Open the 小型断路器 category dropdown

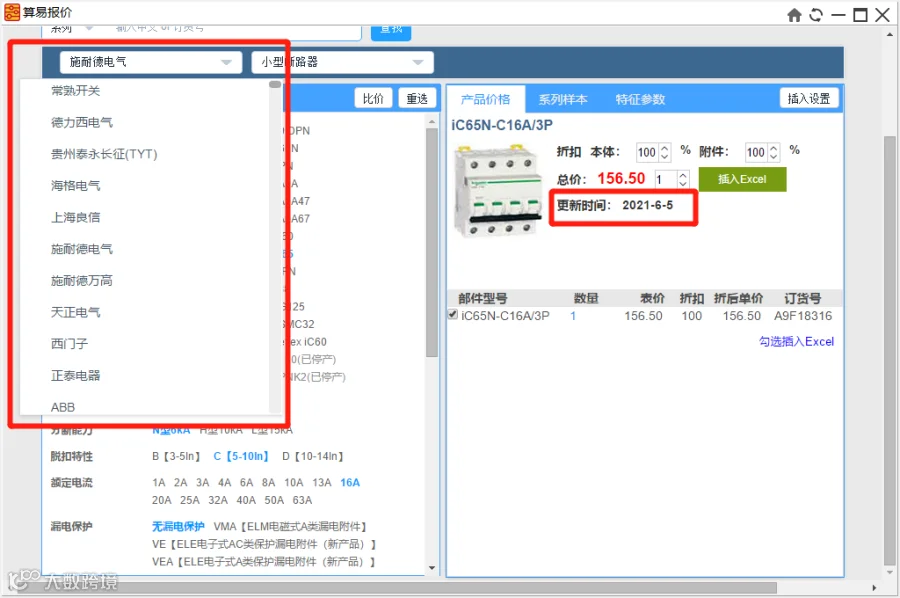click(x=342, y=62)
